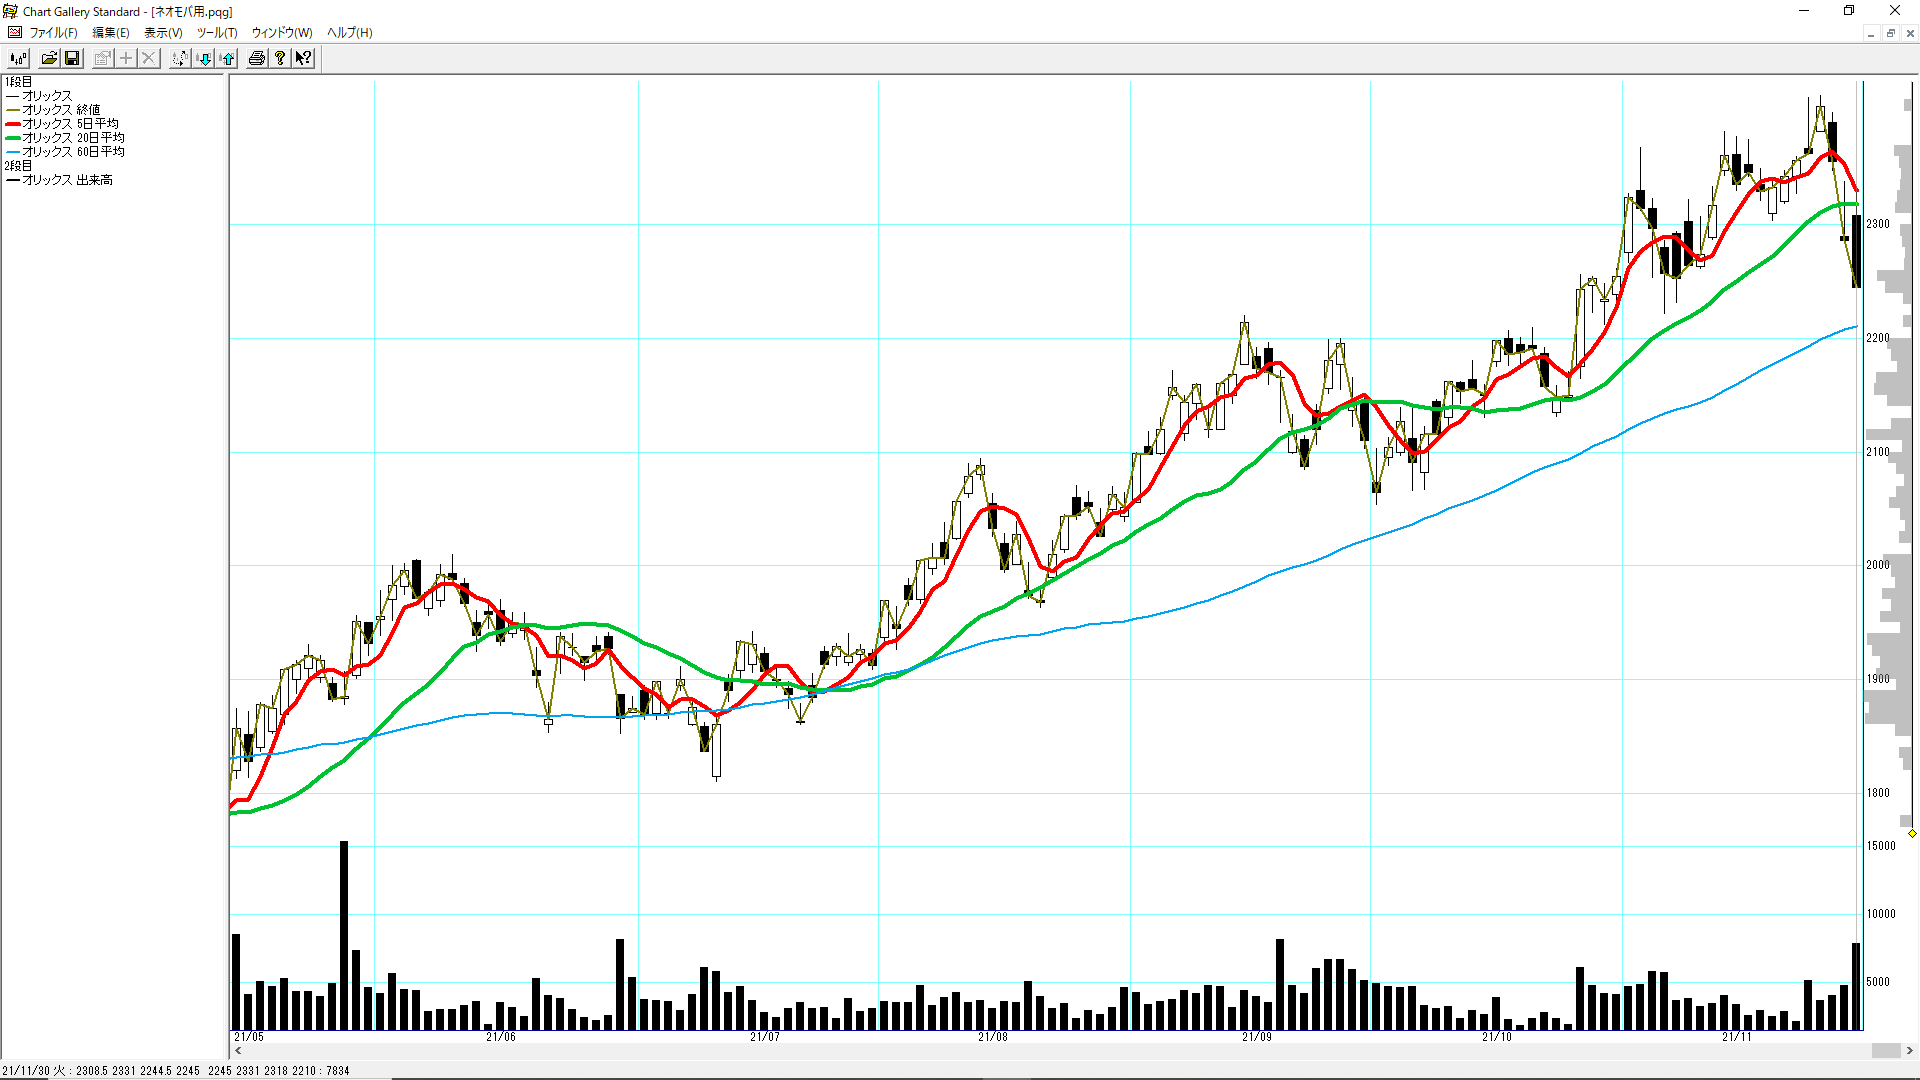Click the plus add toolbar icon

(126, 59)
